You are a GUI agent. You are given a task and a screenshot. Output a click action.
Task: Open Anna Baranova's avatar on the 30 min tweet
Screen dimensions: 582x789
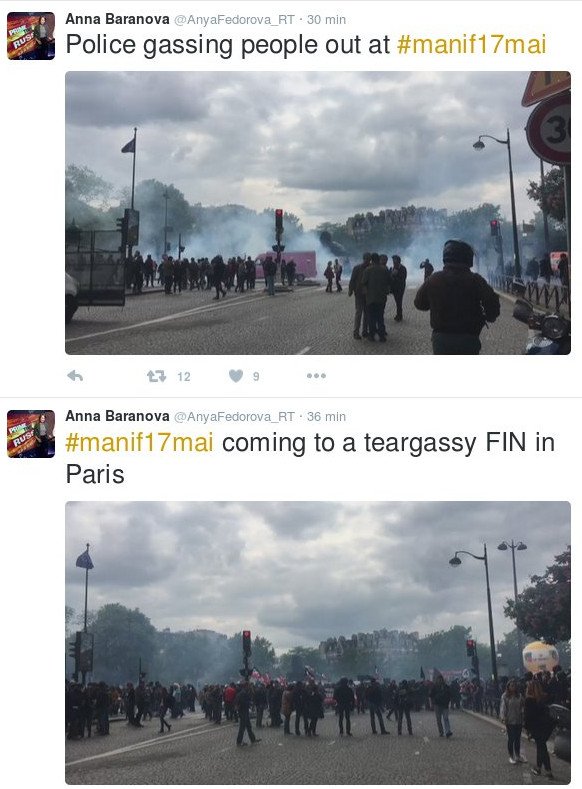(31, 36)
